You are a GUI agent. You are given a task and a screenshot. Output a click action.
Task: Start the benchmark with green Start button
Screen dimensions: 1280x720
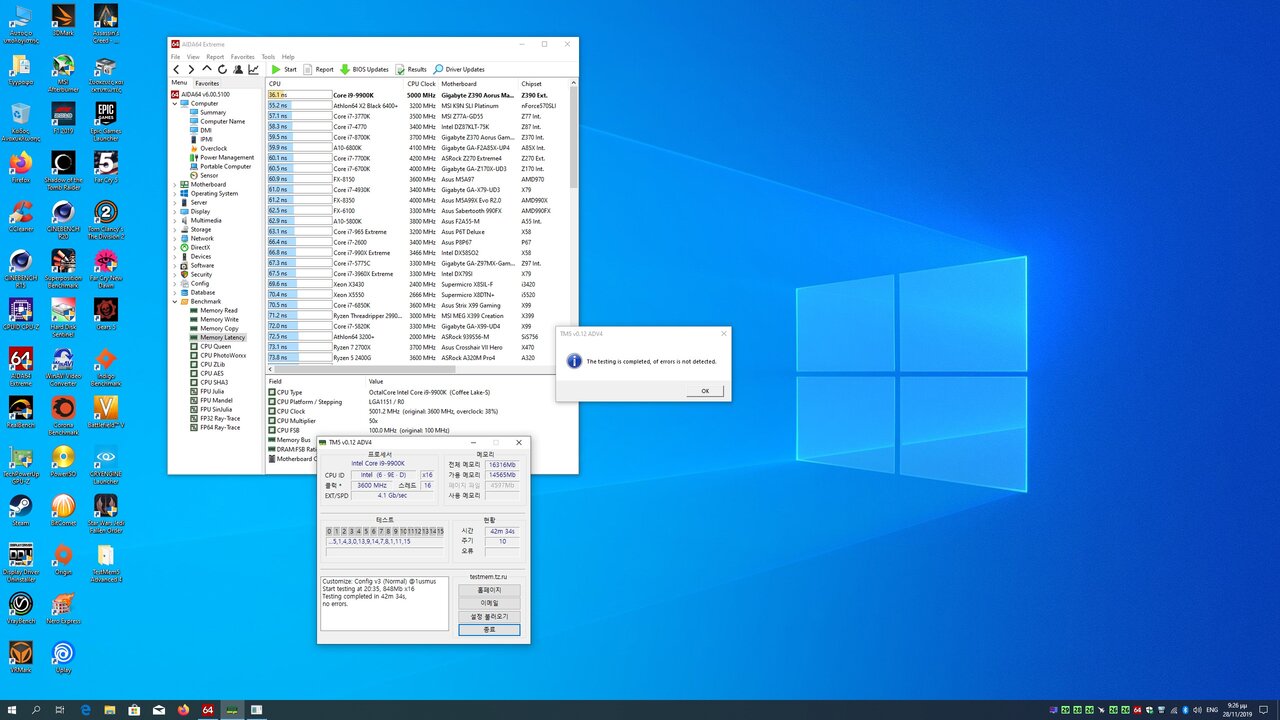pos(283,70)
